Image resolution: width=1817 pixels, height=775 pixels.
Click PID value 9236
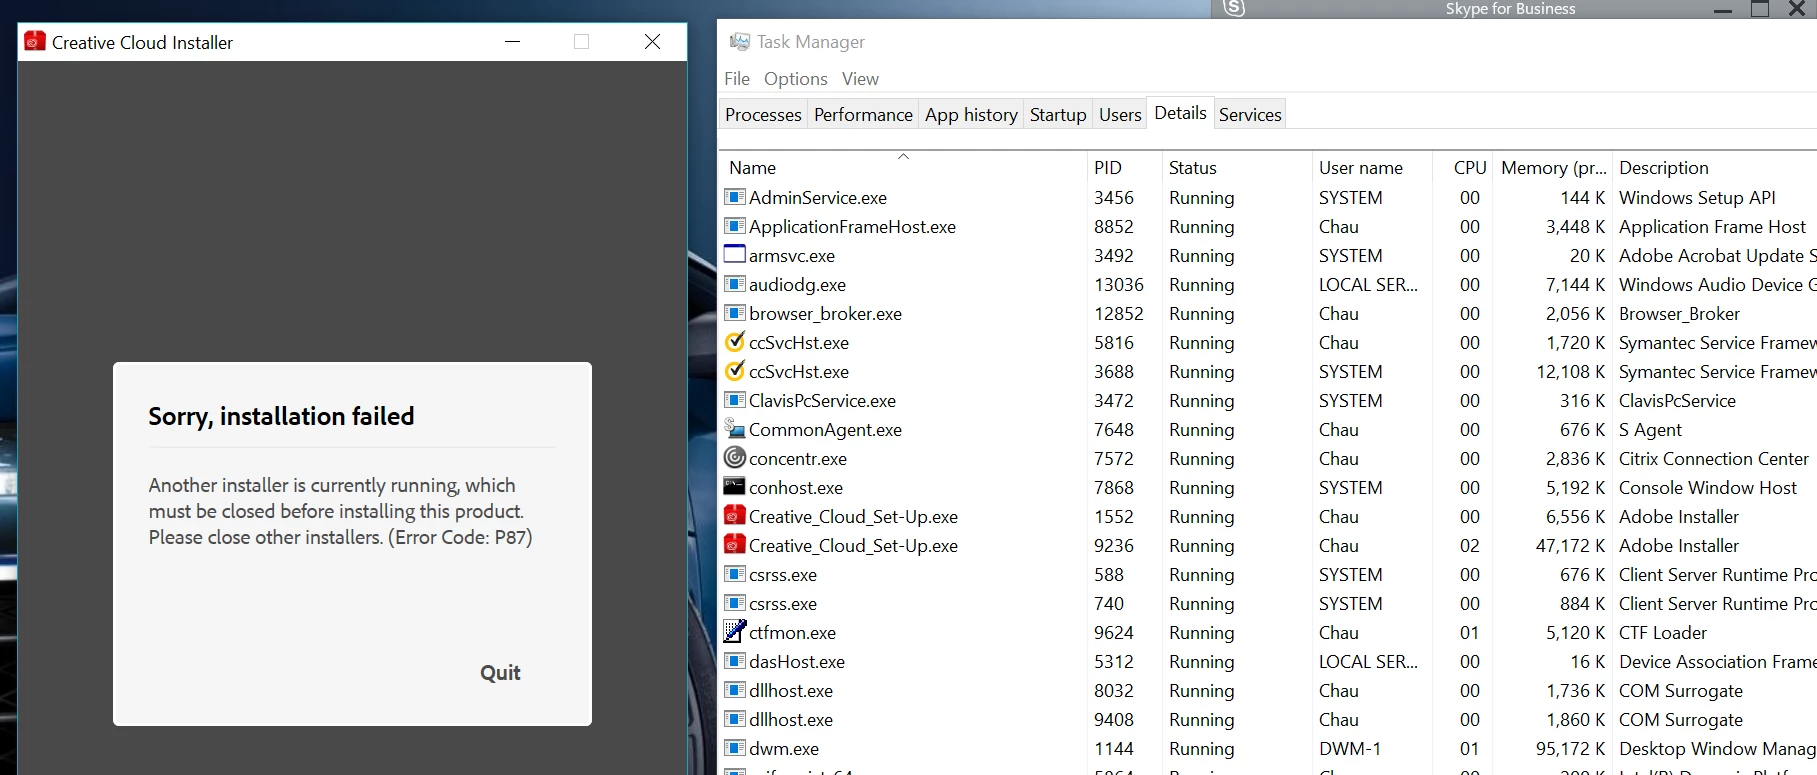pos(1114,545)
